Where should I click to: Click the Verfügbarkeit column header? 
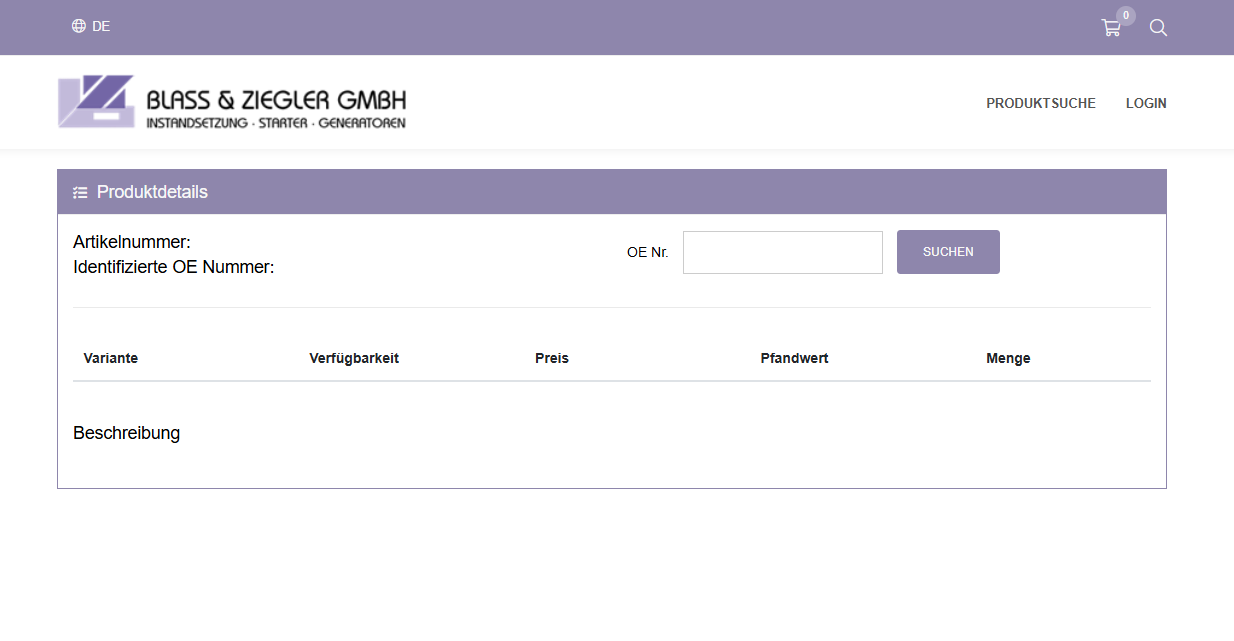click(x=354, y=358)
